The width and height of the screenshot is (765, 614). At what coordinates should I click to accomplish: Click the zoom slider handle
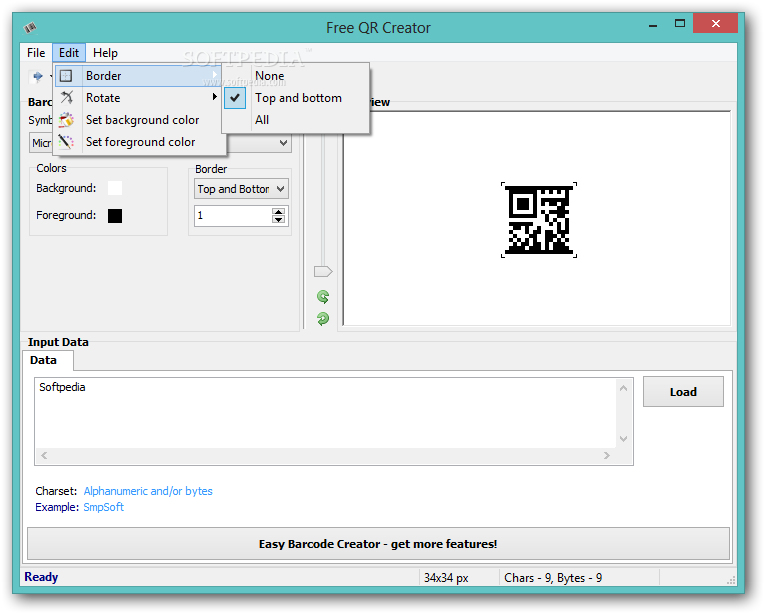(x=323, y=271)
